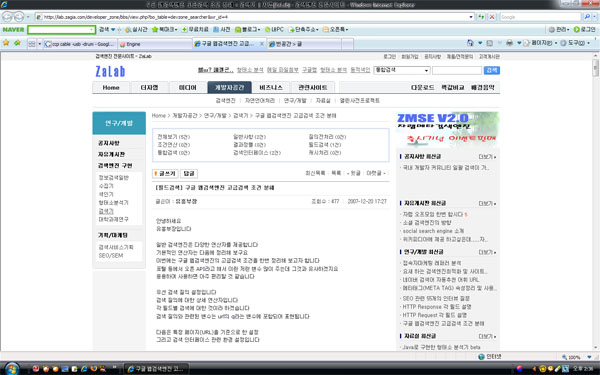Click into the green Naver toolbar search field
The width and height of the screenshot is (600, 375).
coord(61,29)
